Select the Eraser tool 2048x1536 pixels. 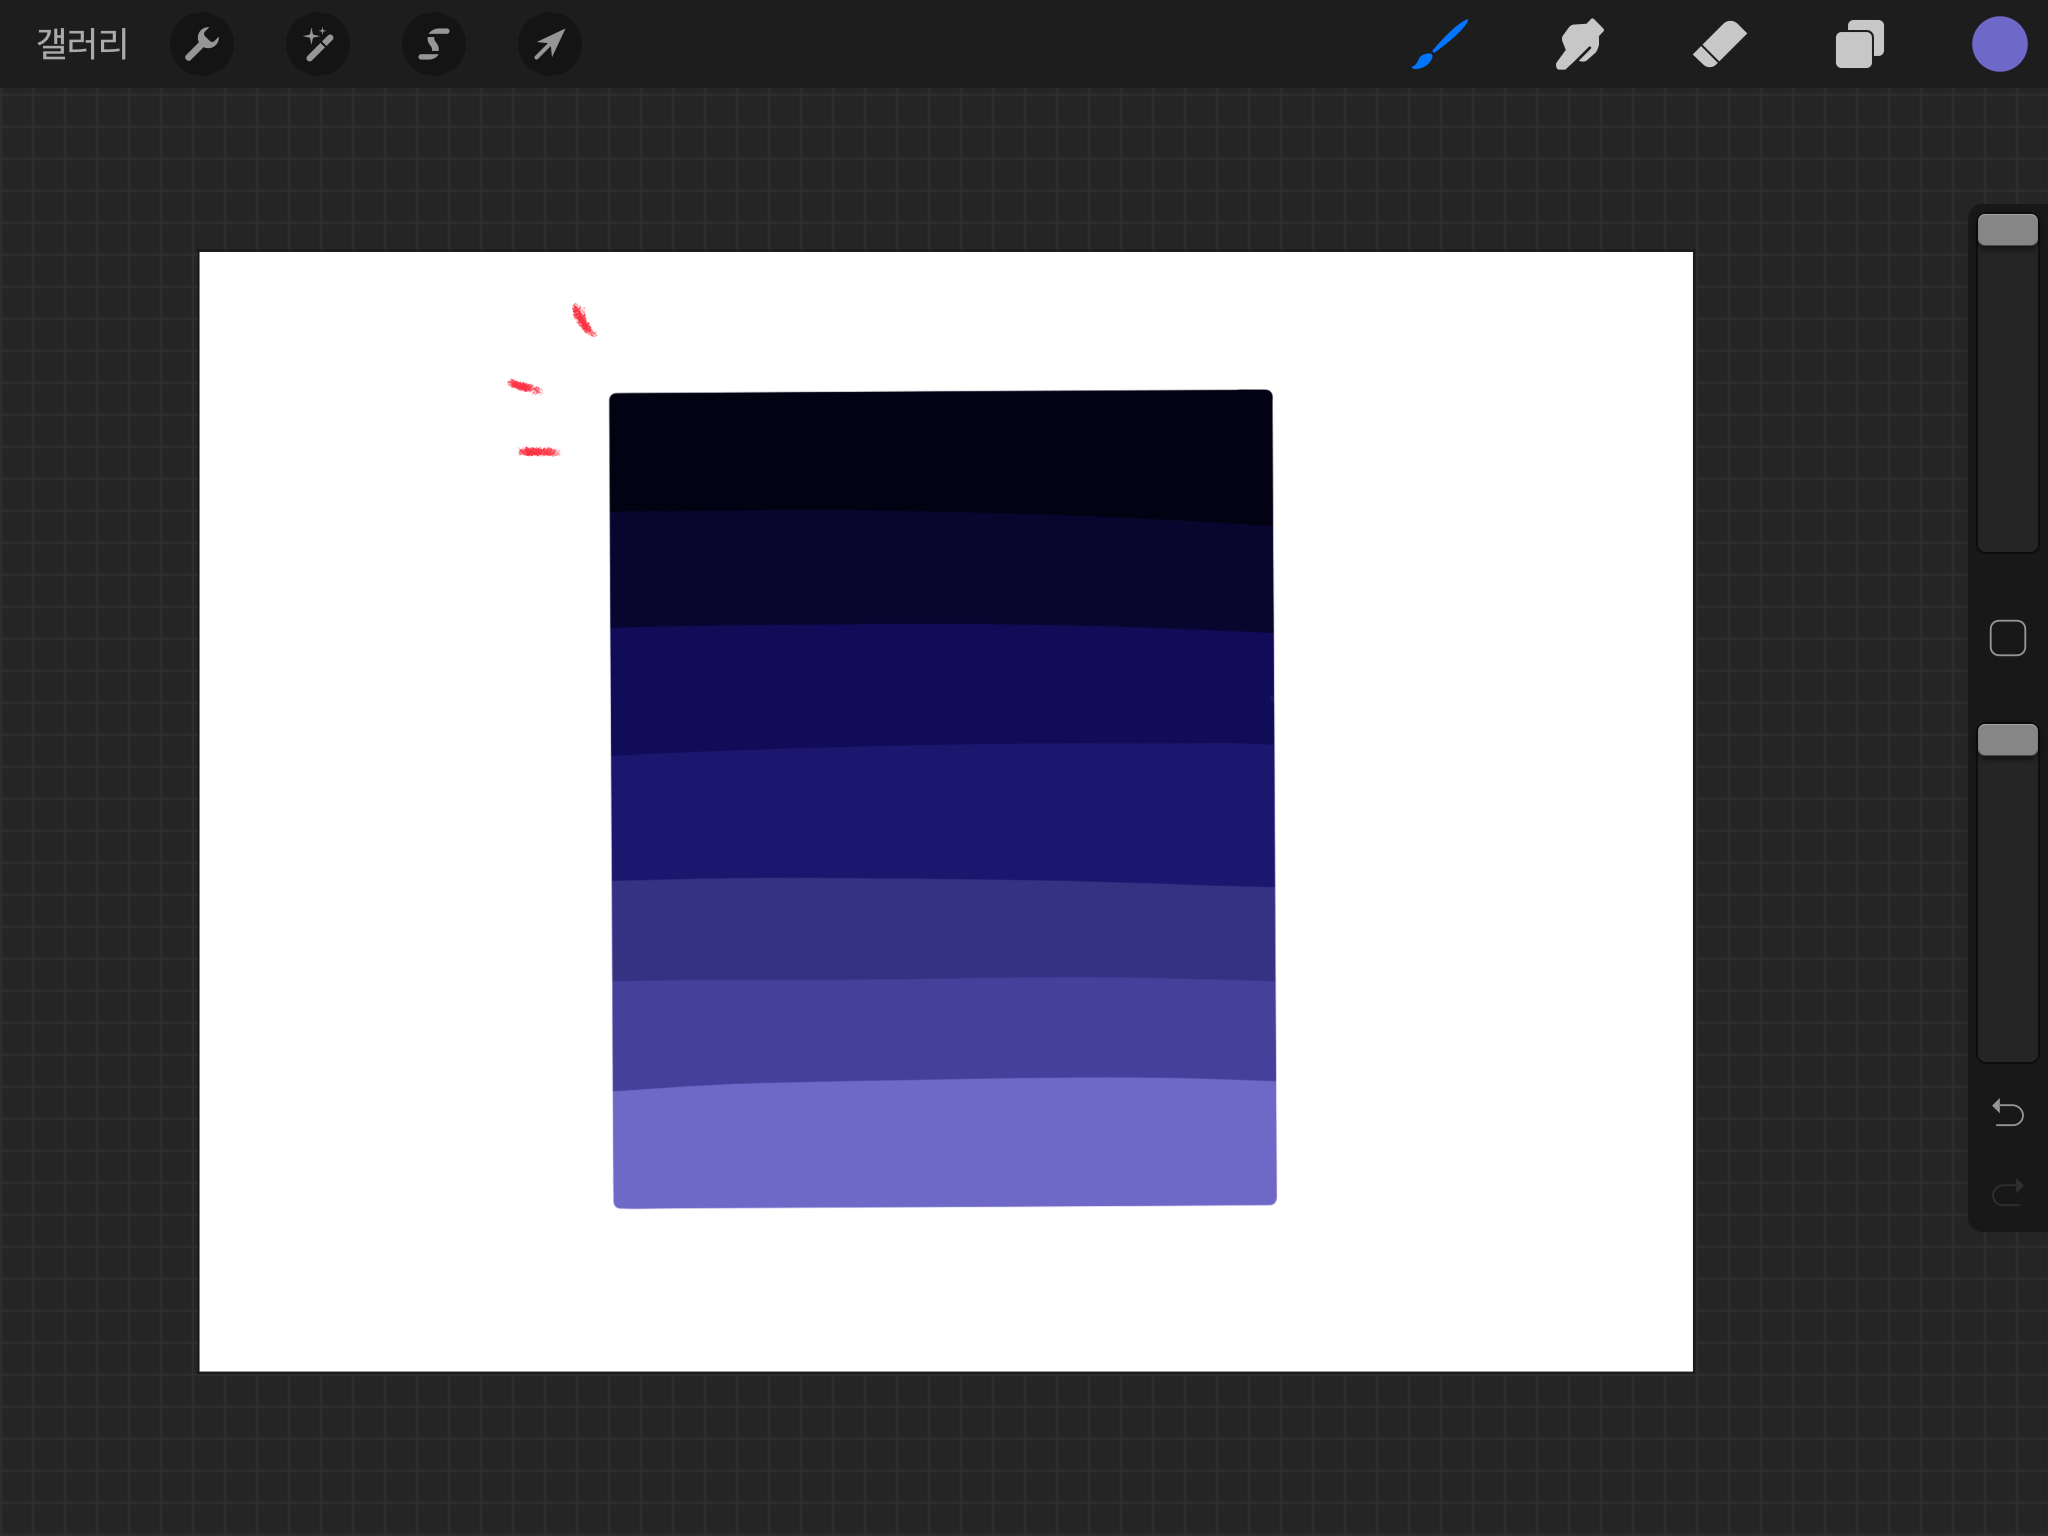pyautogui.click(x=1719, y=44)
